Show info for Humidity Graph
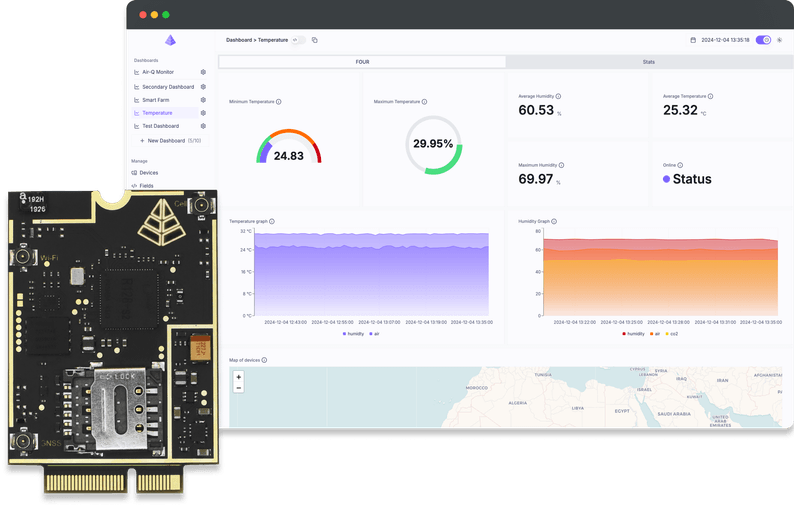This screenshot has width=794, height=512. 554,221
